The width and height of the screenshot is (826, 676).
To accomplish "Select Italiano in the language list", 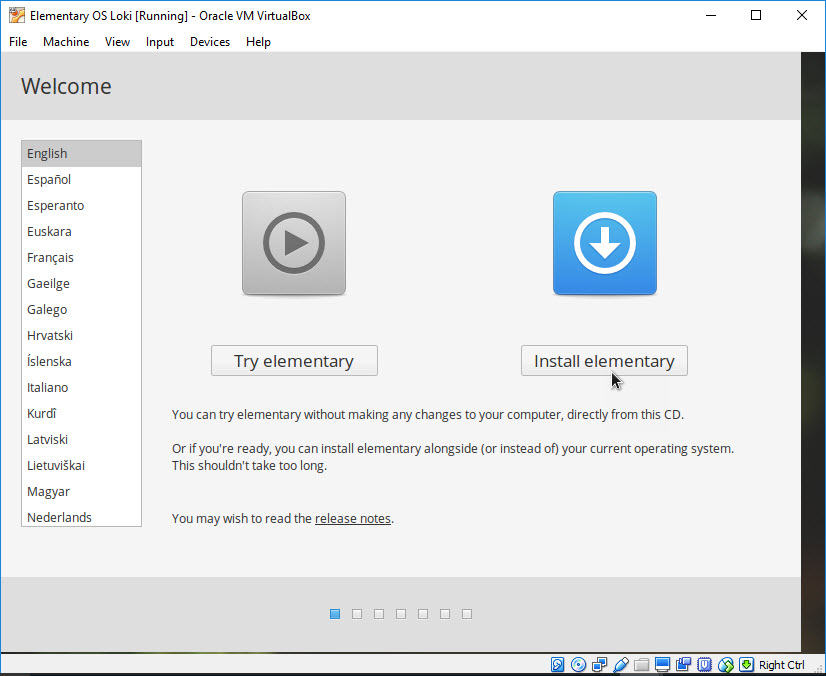I will pos(82,387).
